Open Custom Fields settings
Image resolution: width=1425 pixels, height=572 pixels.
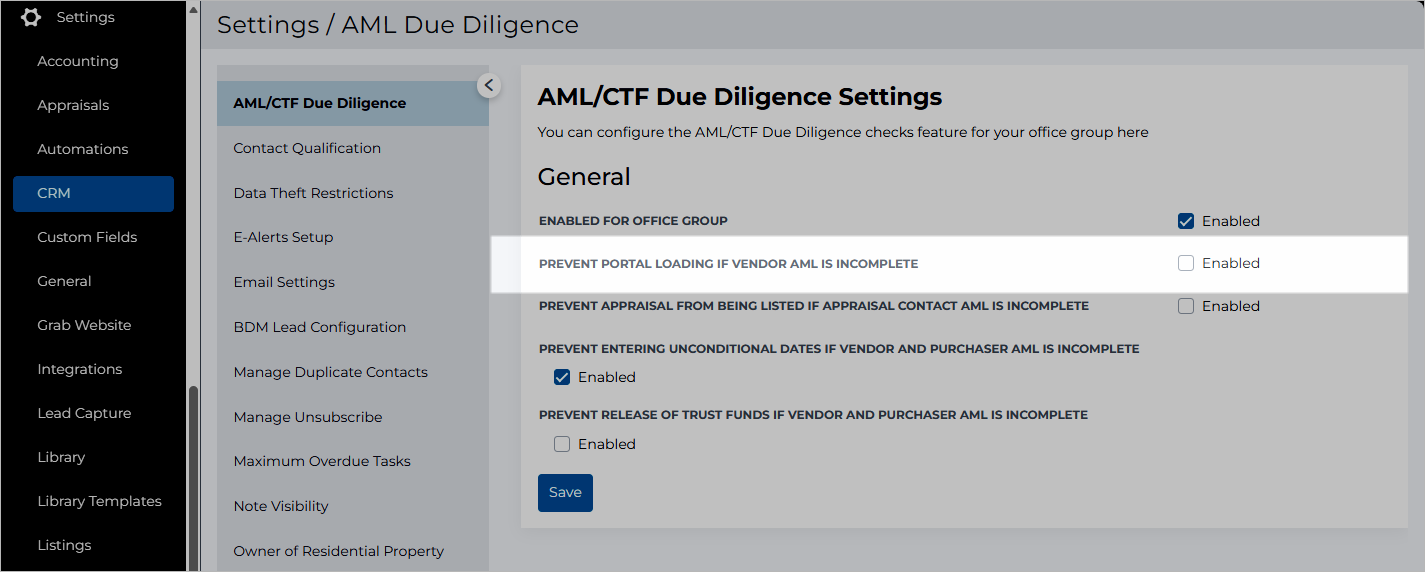pyautogui.click(x=87, y=237)
